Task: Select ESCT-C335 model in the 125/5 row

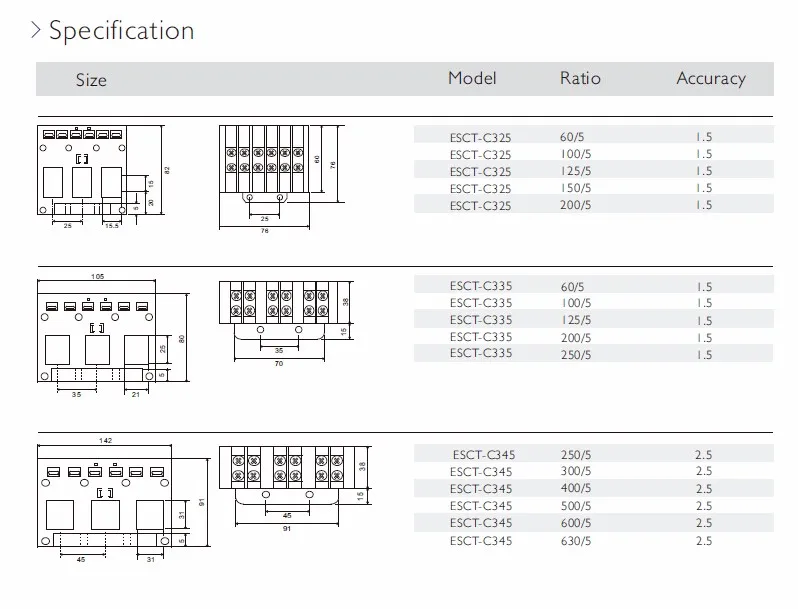Action: click(480, 320)
